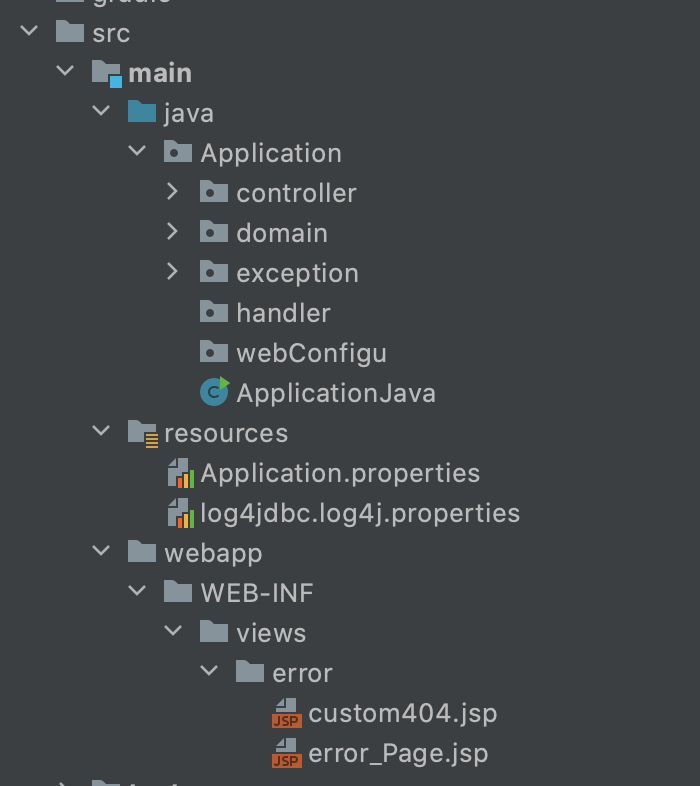Select the WEB-INF folder label

(257, 593)
